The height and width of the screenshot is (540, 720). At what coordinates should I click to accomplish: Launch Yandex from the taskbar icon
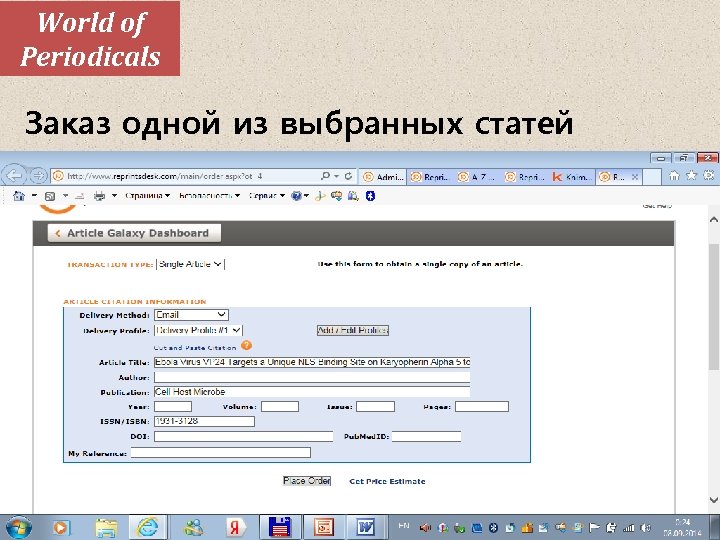click(236, 528)
